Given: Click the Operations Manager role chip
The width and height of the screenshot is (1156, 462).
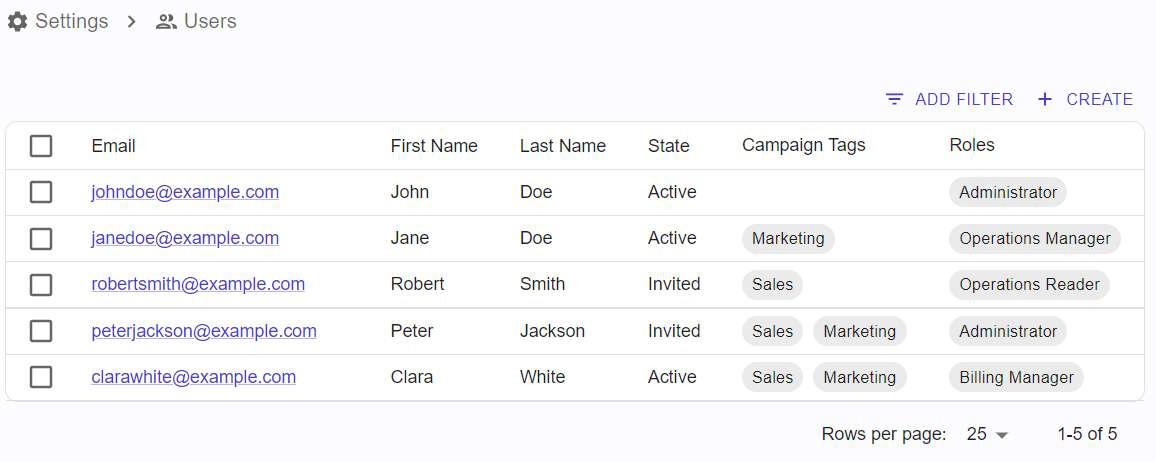Looking at the screenshot, I should pyautogui.click(x=1034, y=239).
